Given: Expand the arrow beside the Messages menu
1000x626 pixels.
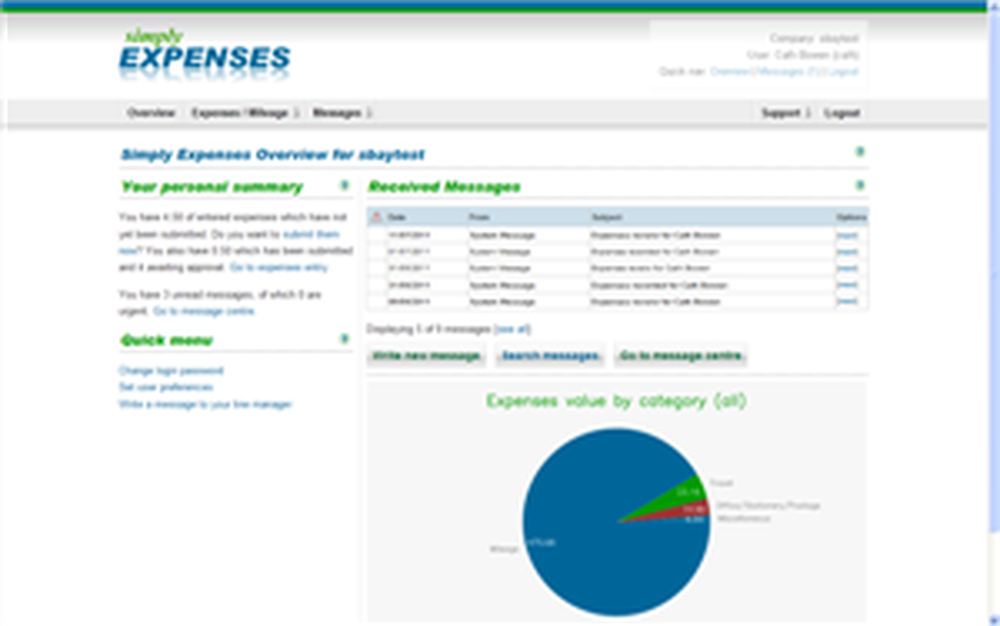Looking at the screenshot, I should coord(369,113).
